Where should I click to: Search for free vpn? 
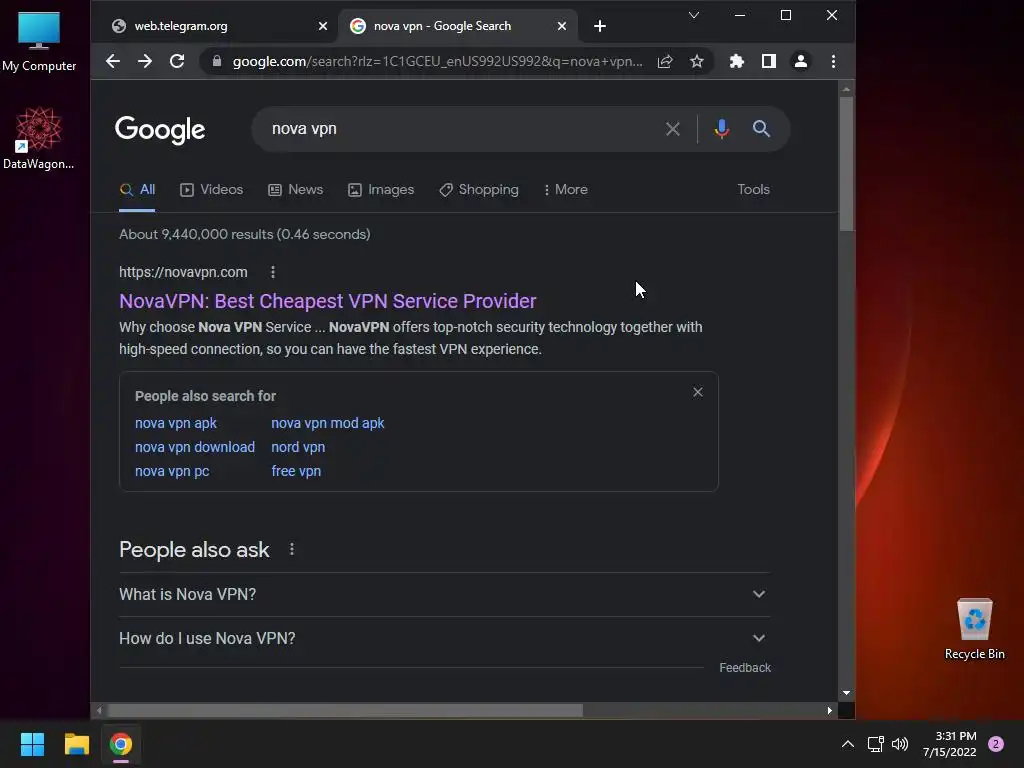(296, 472)
